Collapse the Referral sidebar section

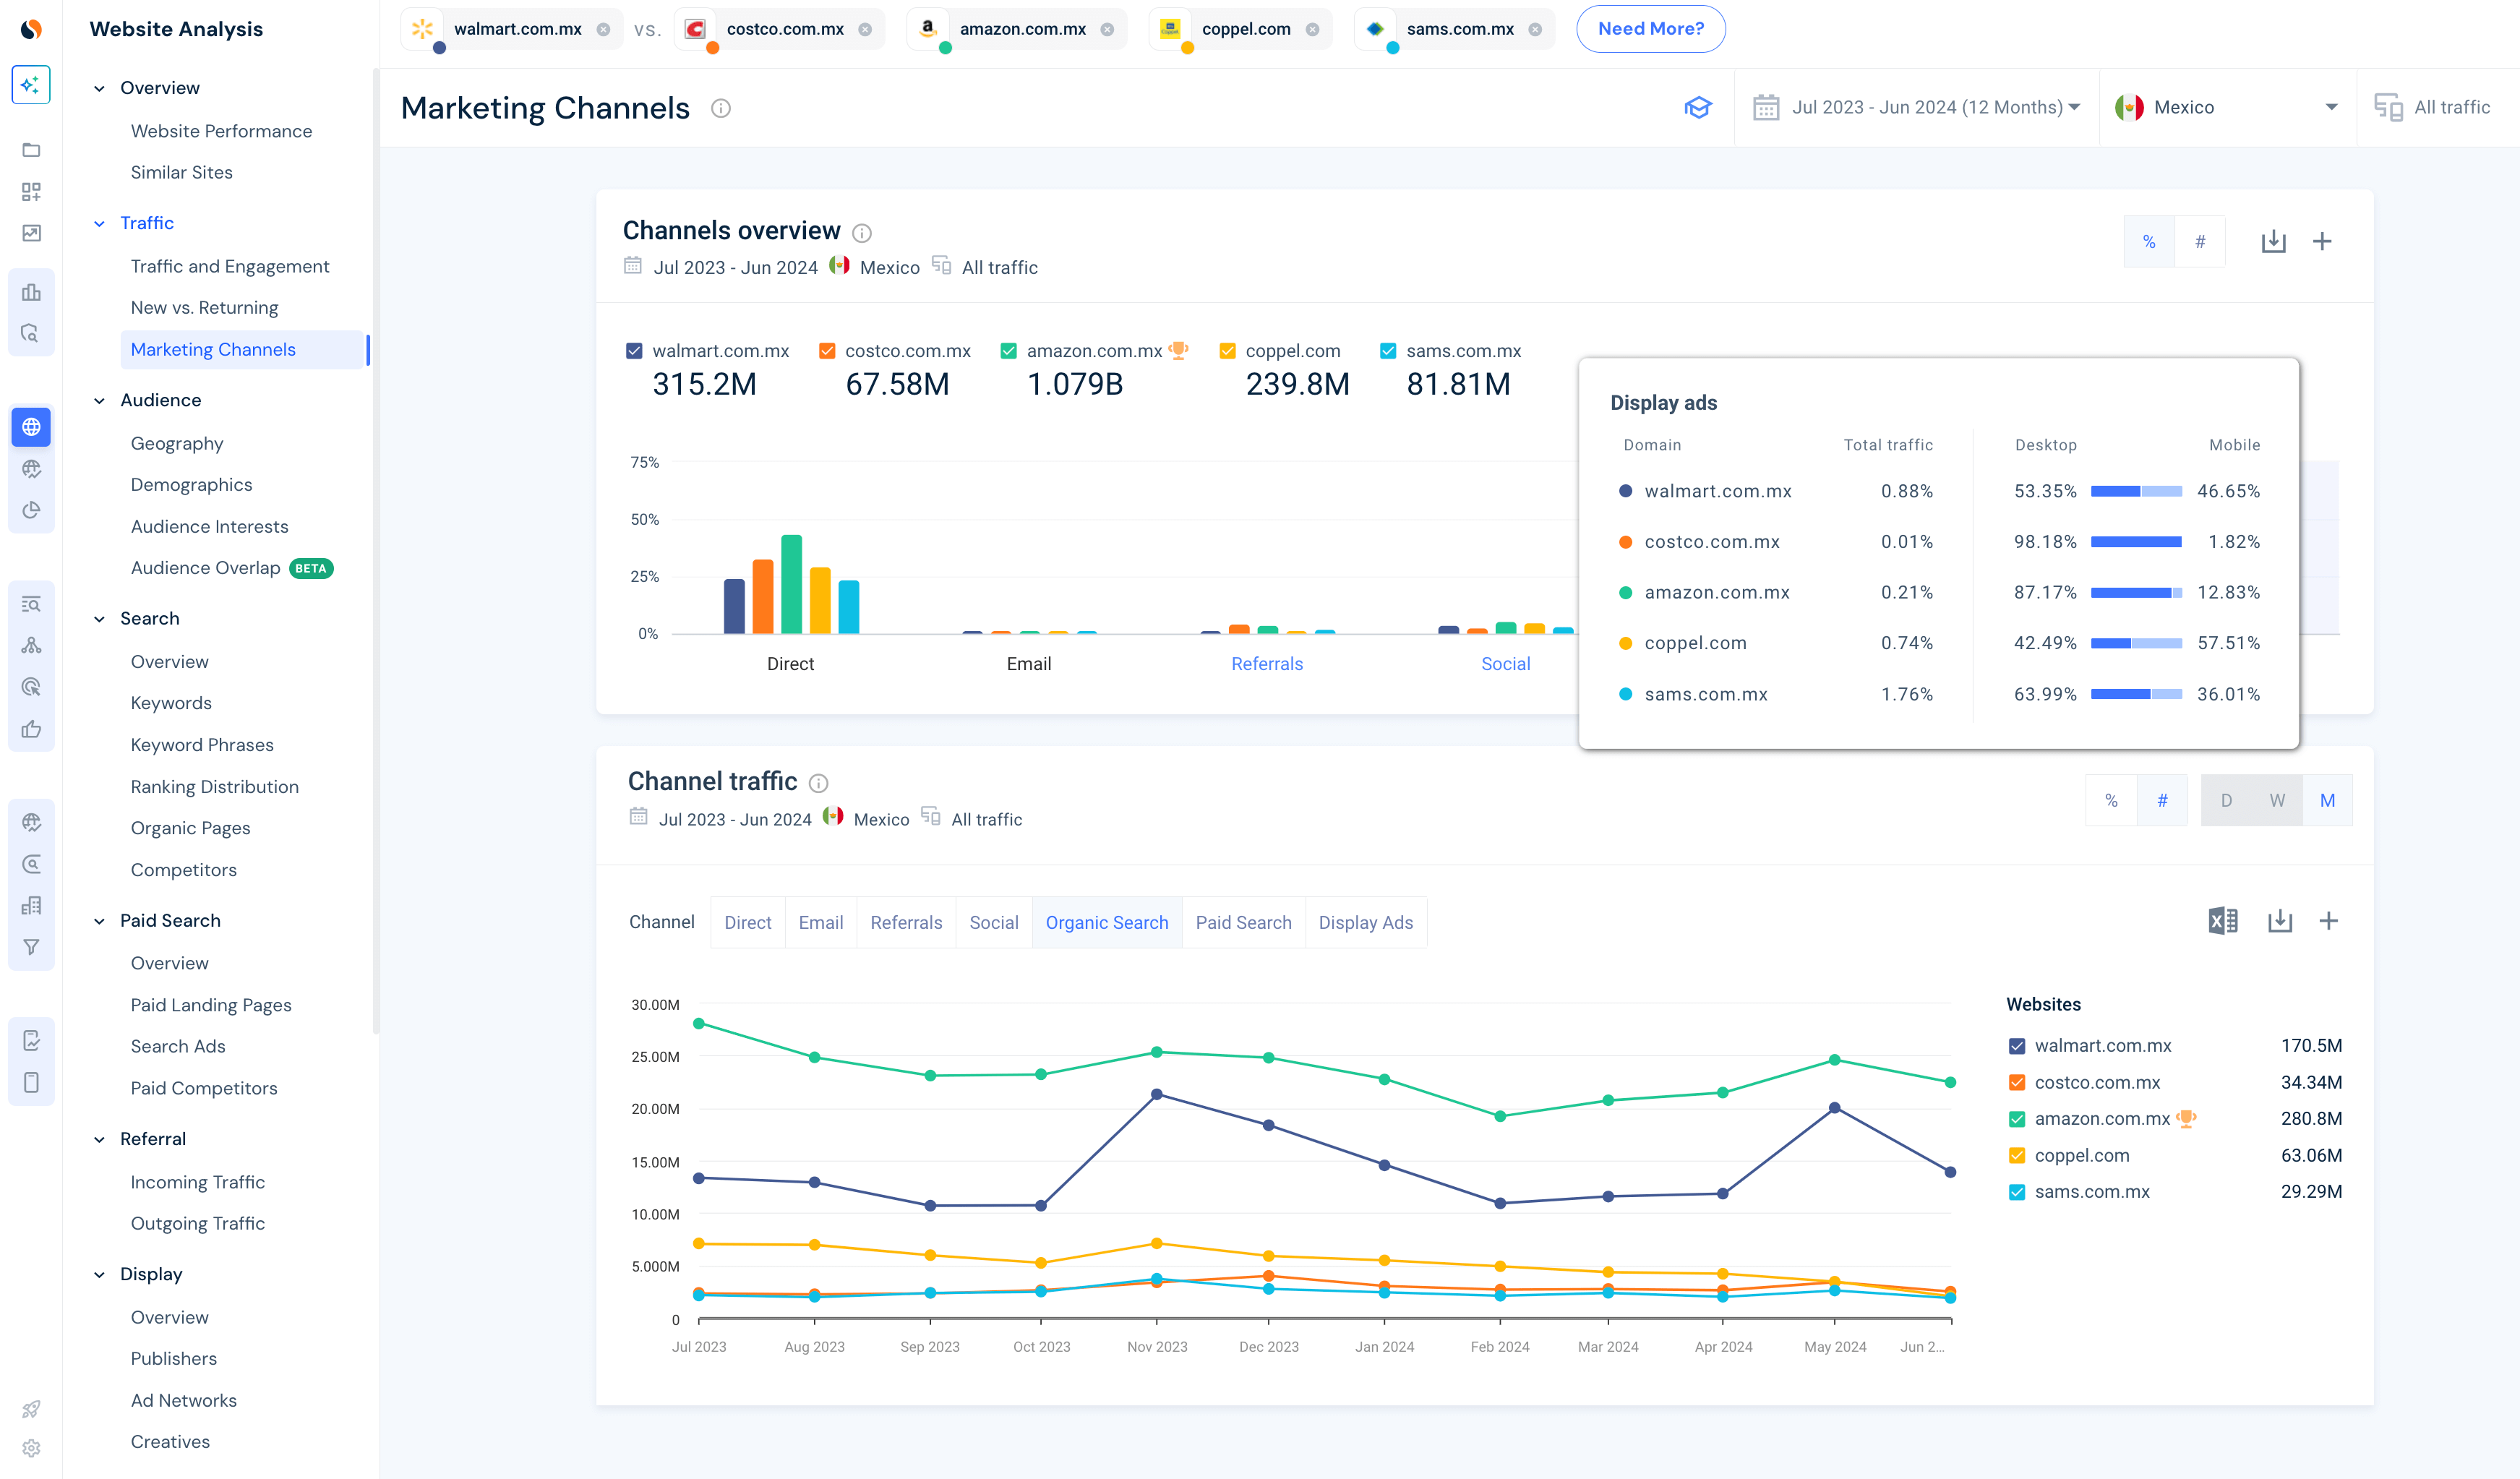[99, 1139]
